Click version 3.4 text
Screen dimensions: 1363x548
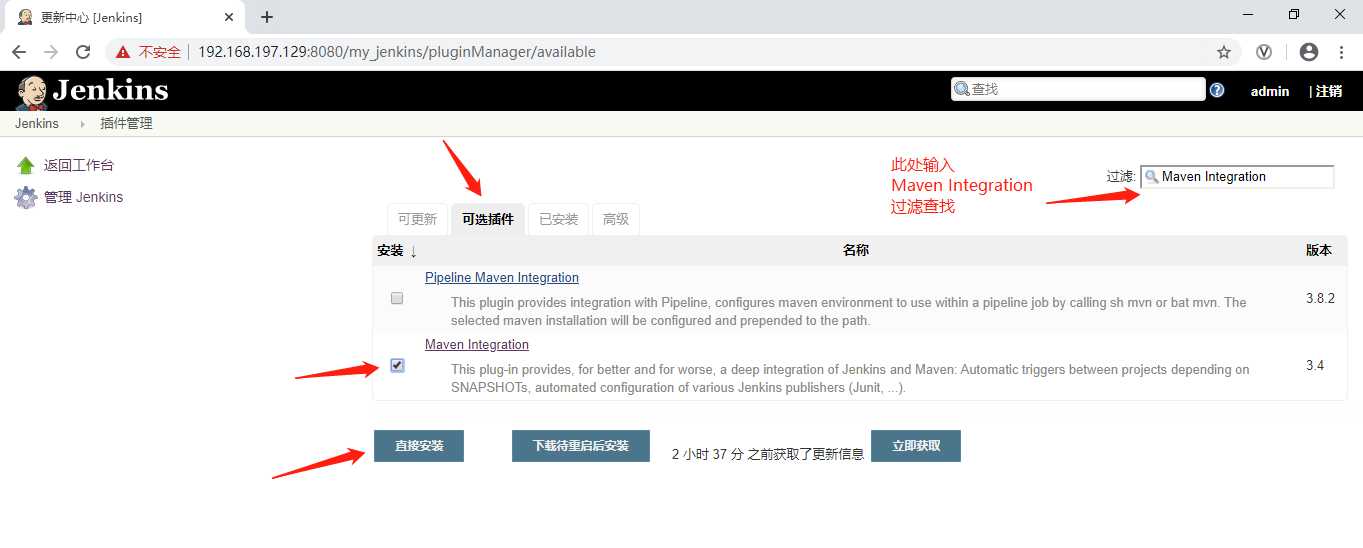(1315, 366)
